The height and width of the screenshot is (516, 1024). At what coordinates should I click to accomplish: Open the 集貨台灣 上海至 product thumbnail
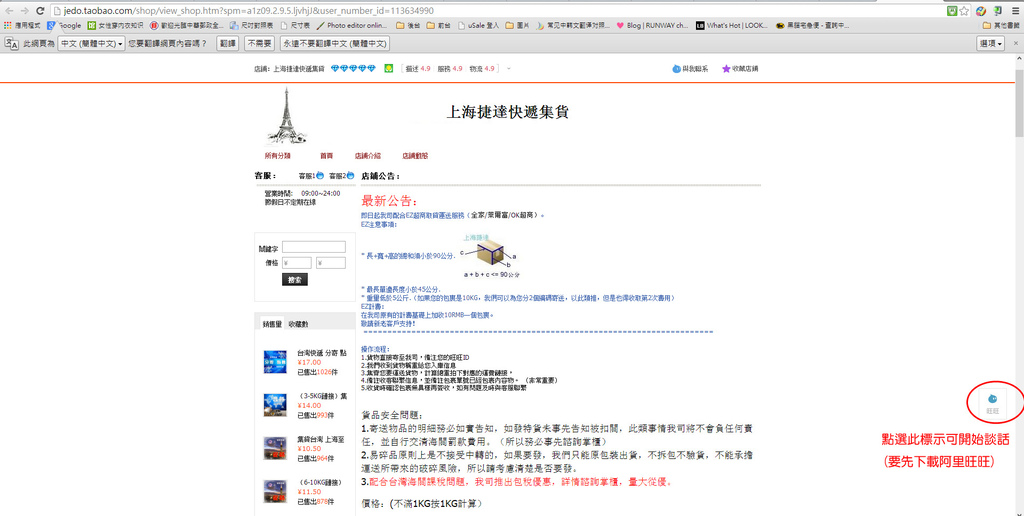275,448
